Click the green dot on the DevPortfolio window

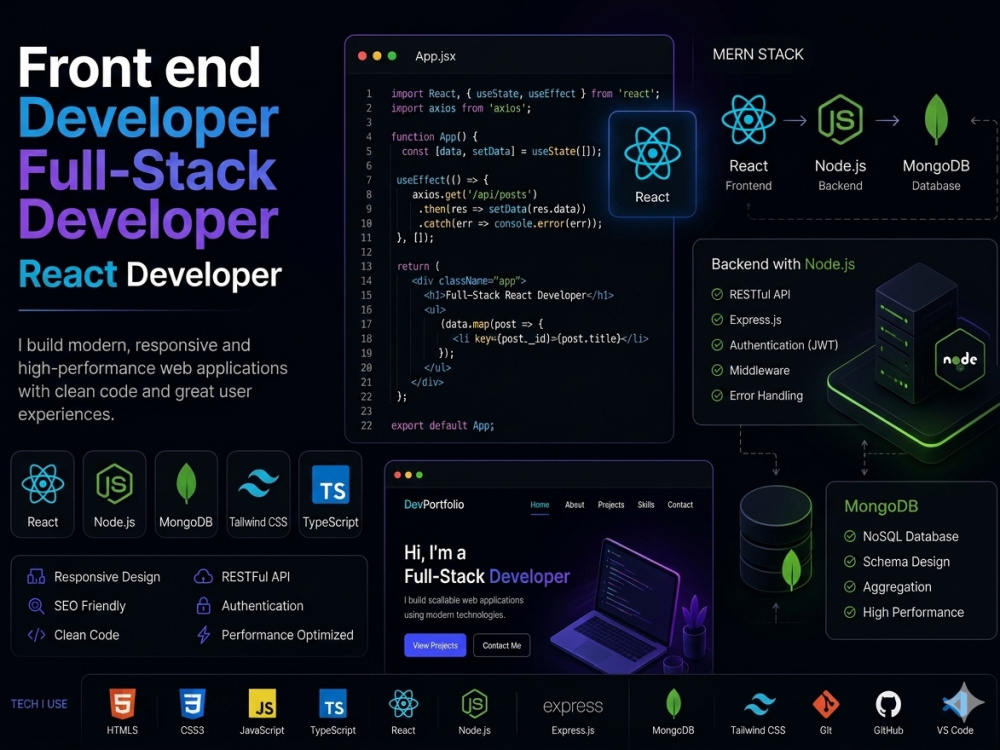(x=419, y=475)
